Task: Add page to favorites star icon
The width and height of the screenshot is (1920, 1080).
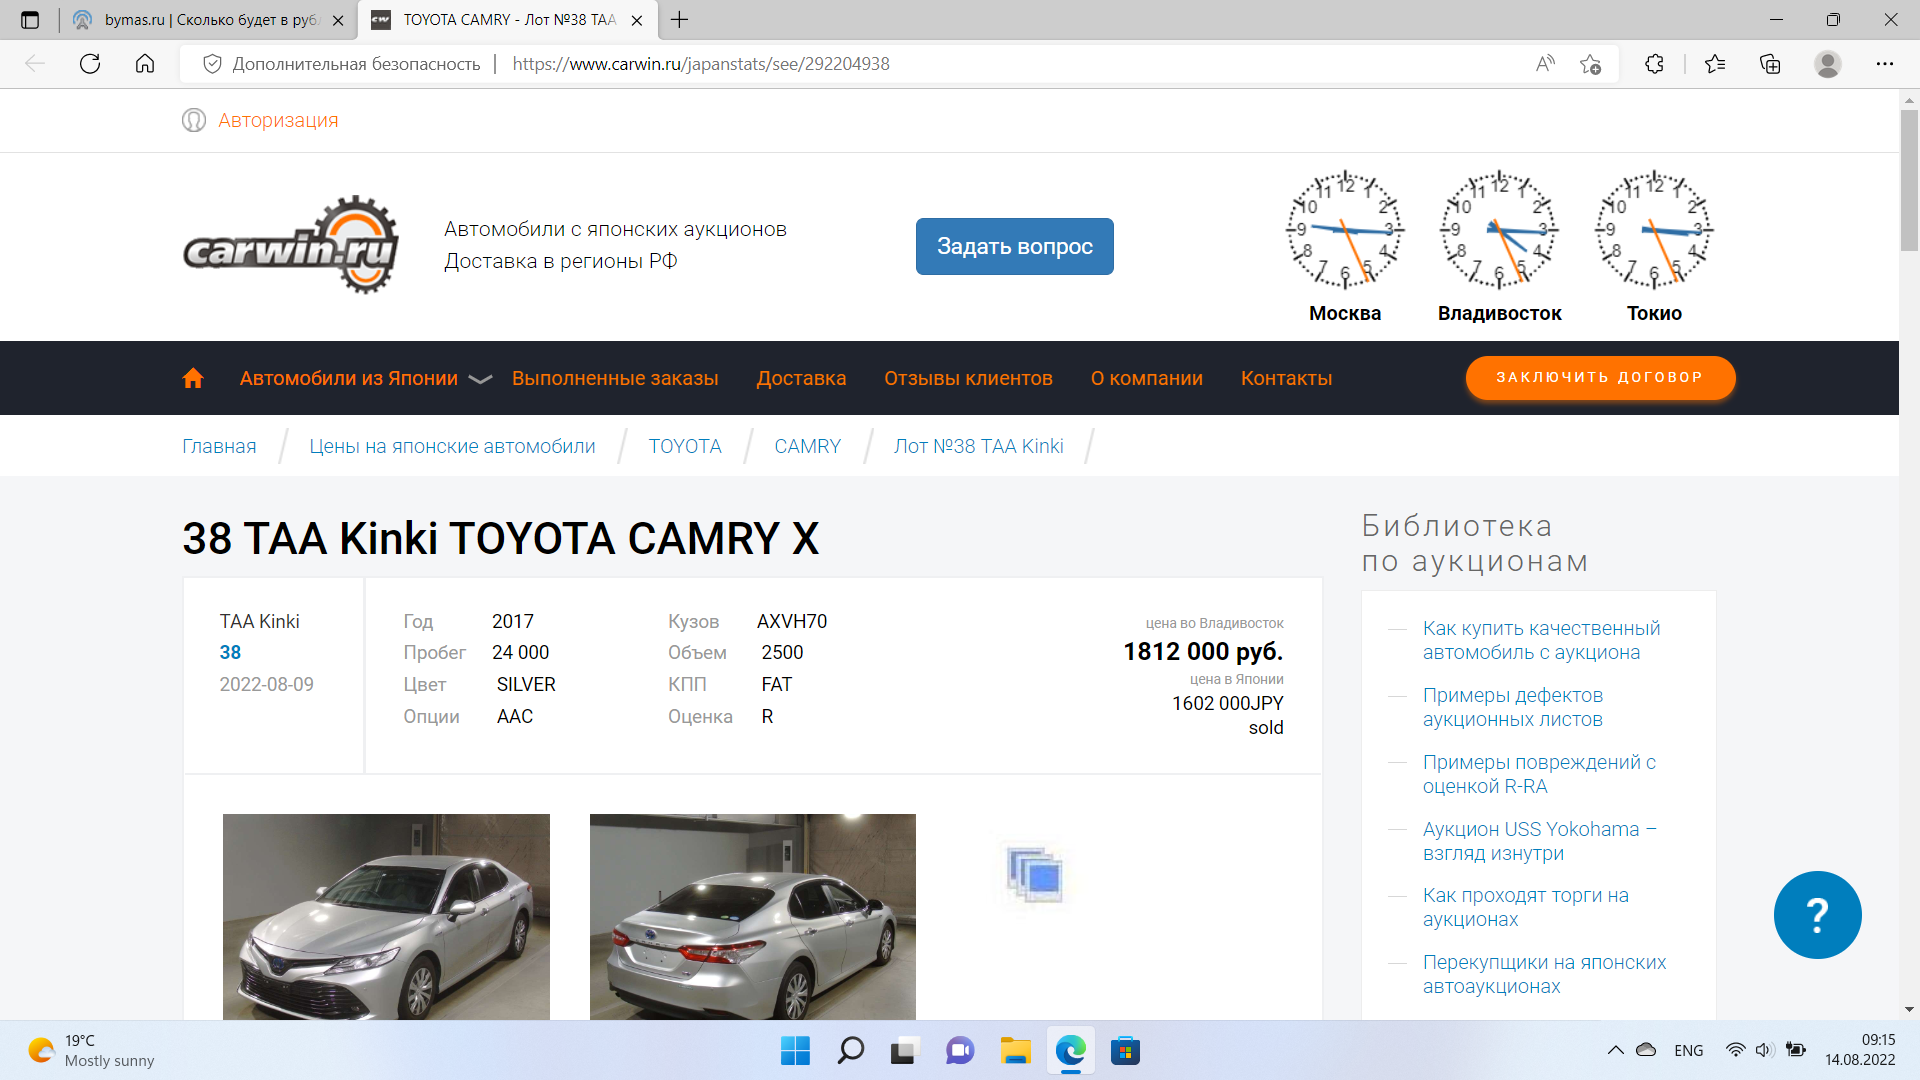Action: [1590, 64]
